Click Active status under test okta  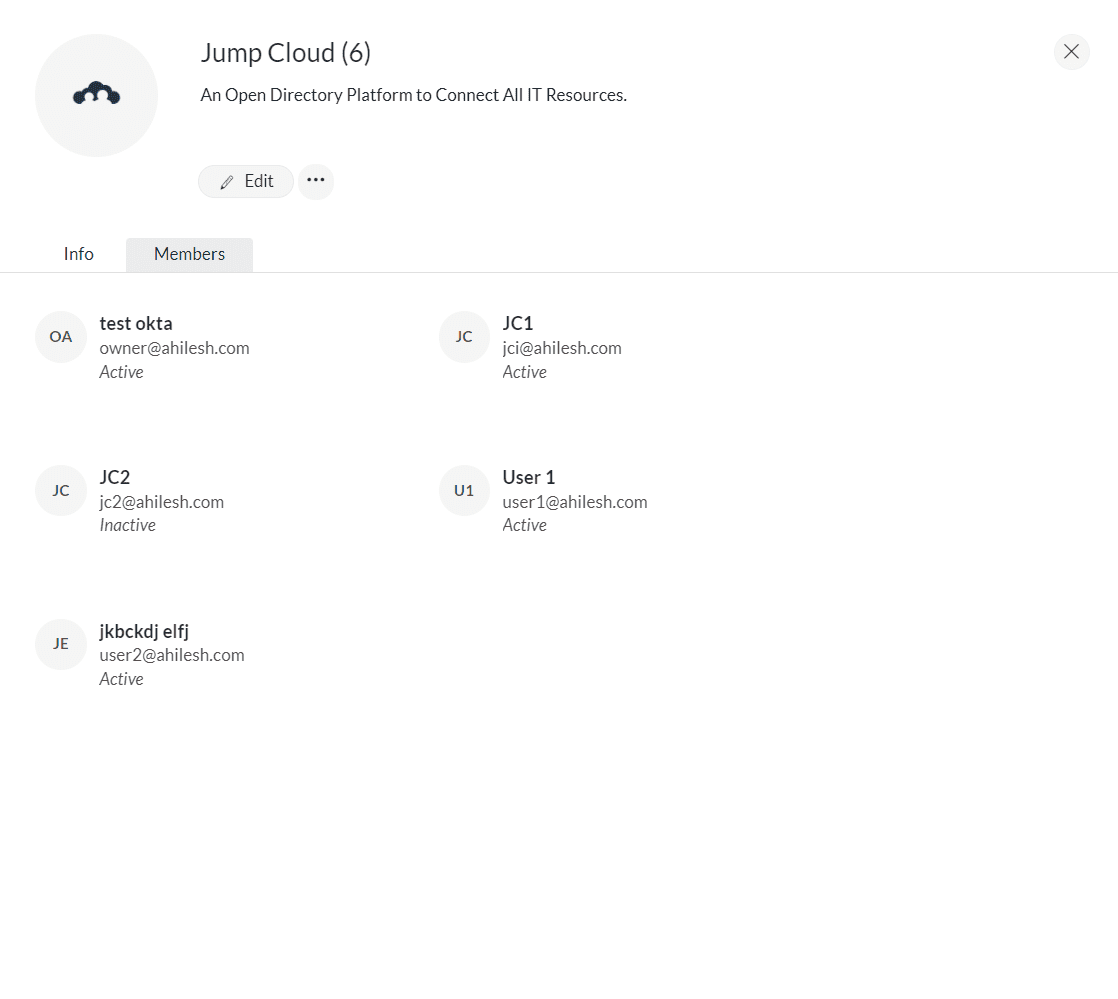click(x=121, y=372)
